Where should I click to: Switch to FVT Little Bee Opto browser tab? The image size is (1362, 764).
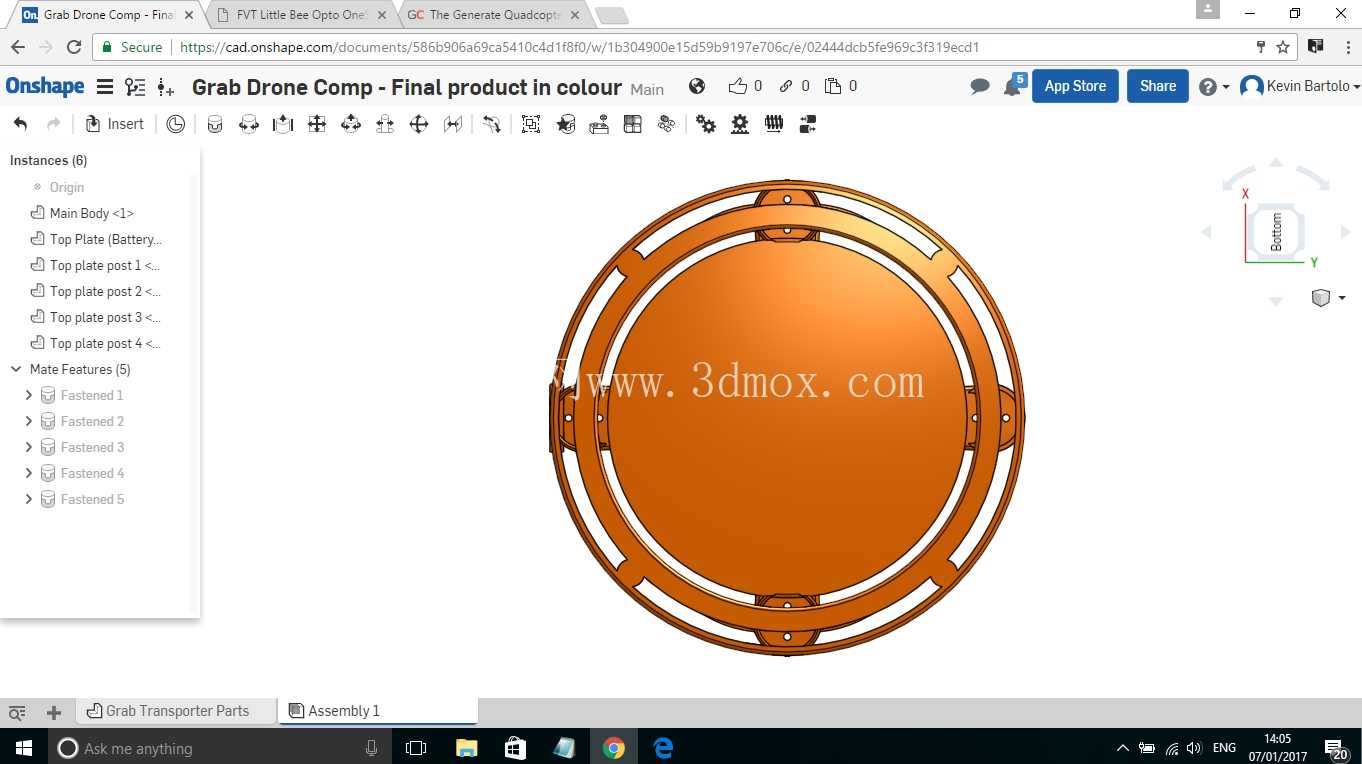pyautogui.click(x=300, y=15)
